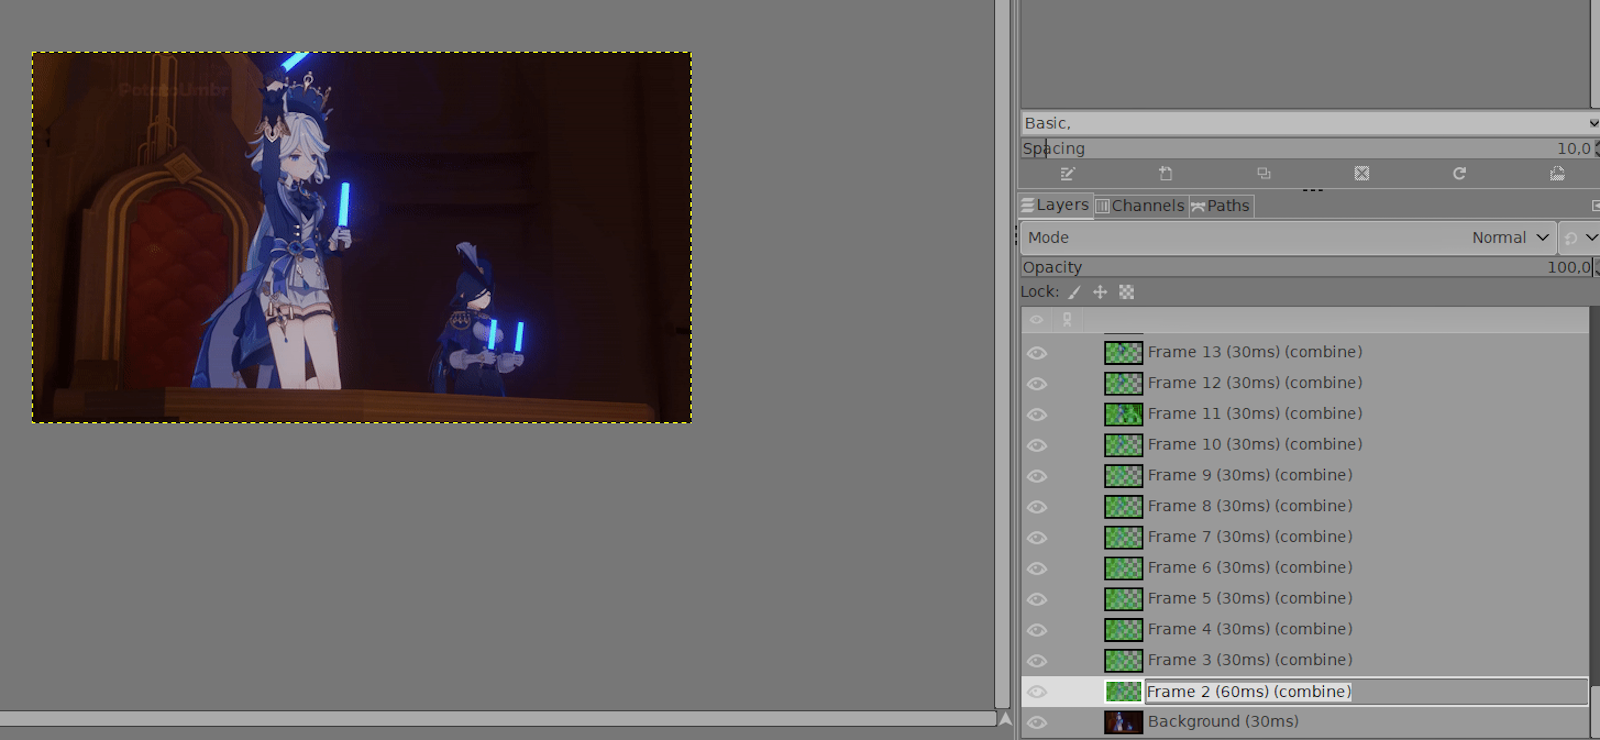Open the brush as an image
The width and height of the screenshot is (1600, 740).
pyautogui.click(x=1557, y=174)
